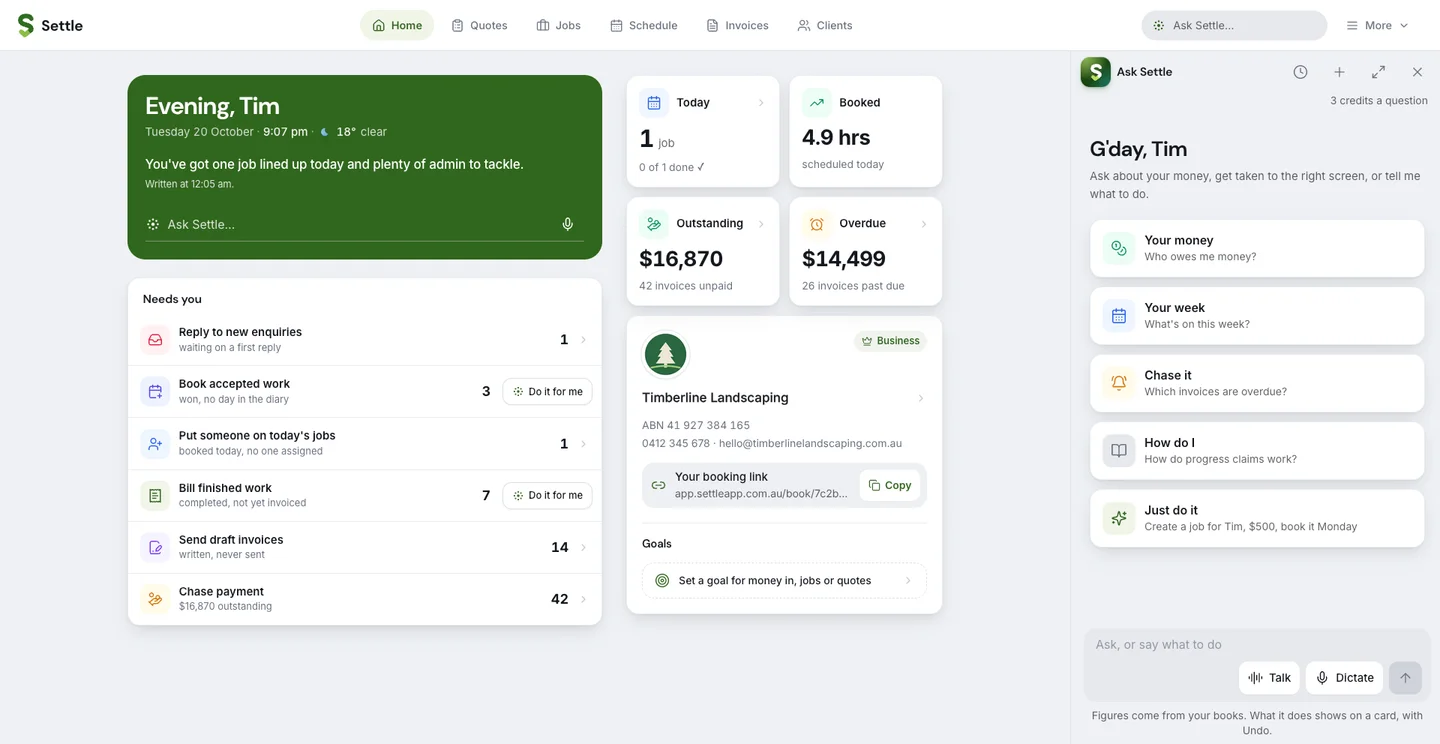1440x744 pixels.
Task: Open Put someone on today's jobs chevron
Action: click(x=584, y=444)
